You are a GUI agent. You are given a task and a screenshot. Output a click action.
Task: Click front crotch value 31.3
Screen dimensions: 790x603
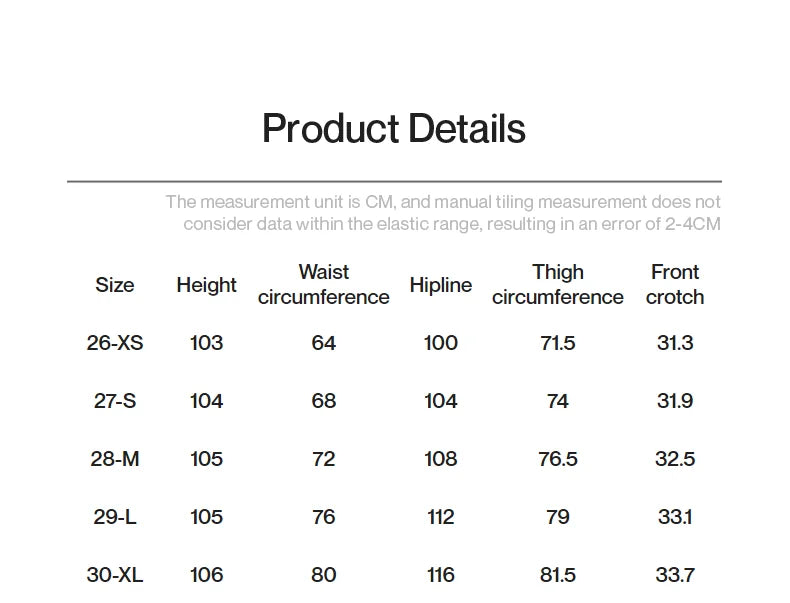(675, 343)
